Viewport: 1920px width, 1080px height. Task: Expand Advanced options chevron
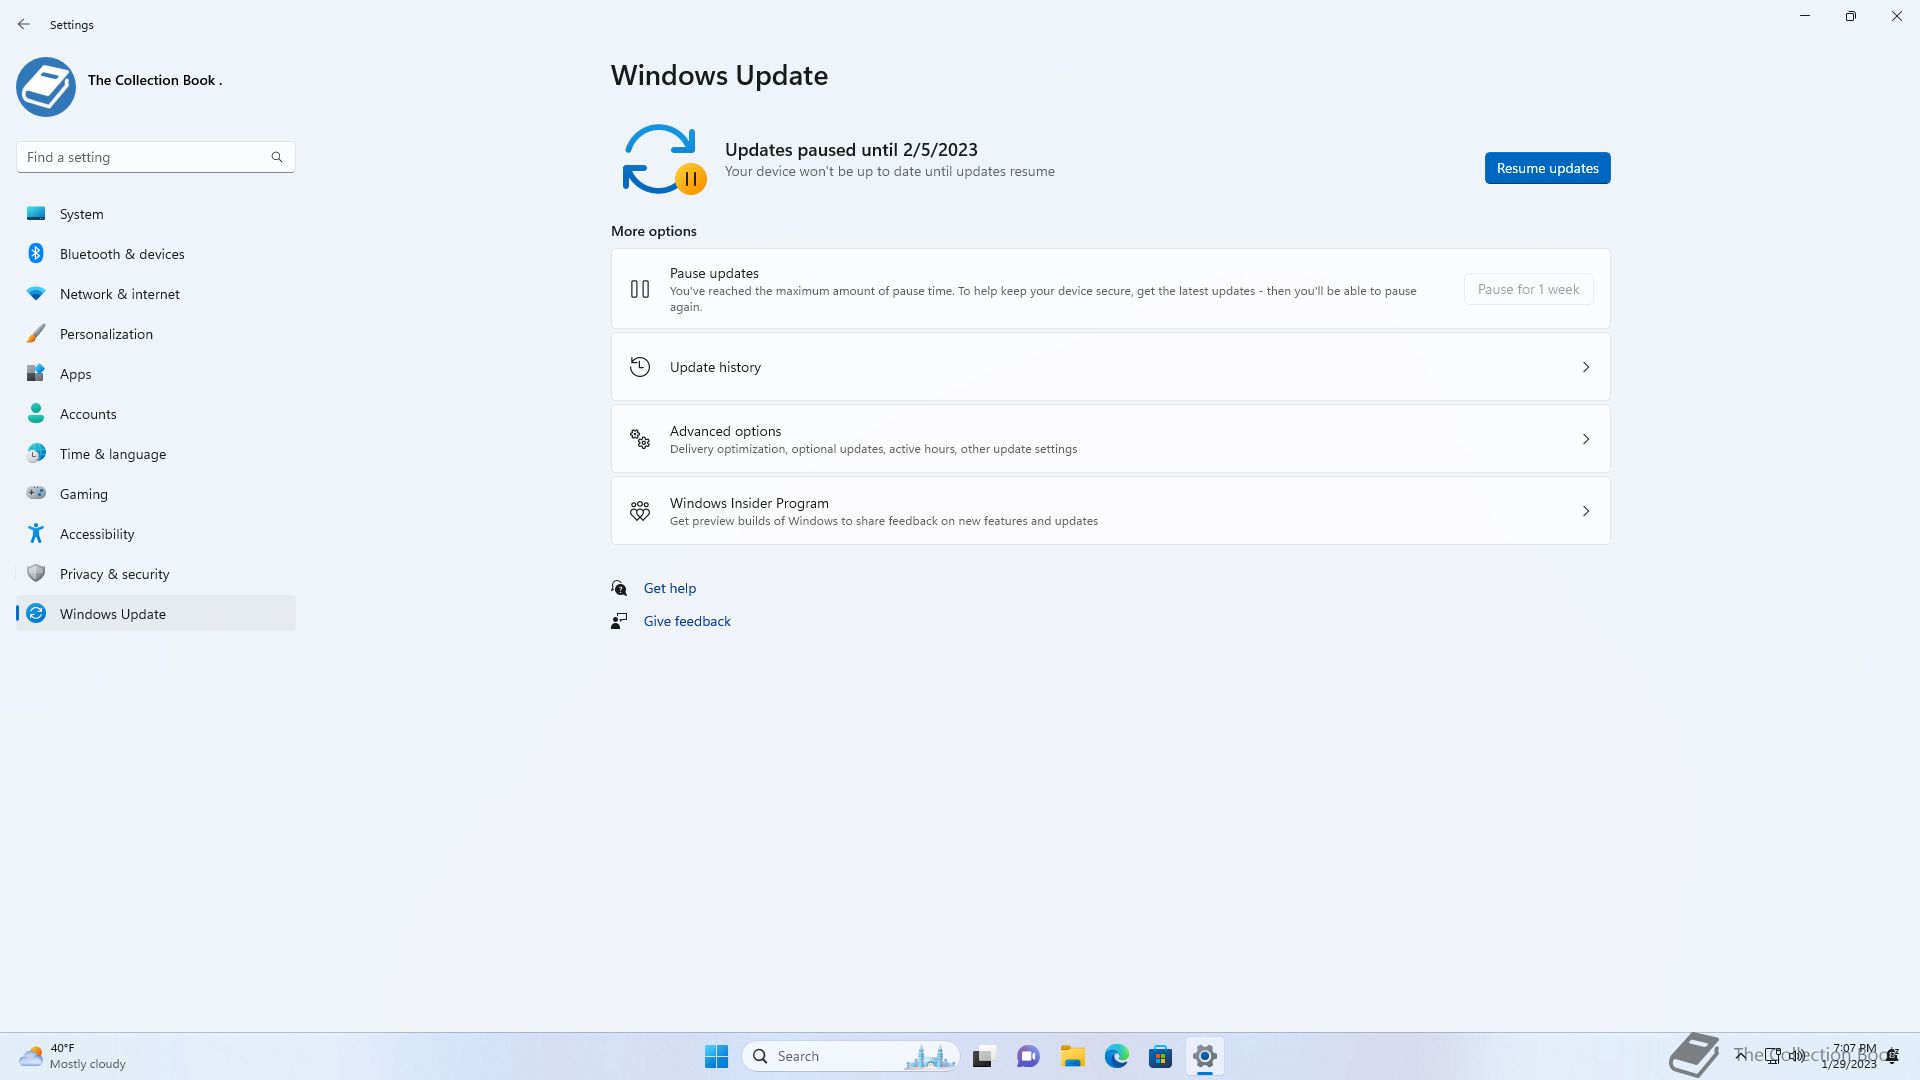[x=1586, y=439]
